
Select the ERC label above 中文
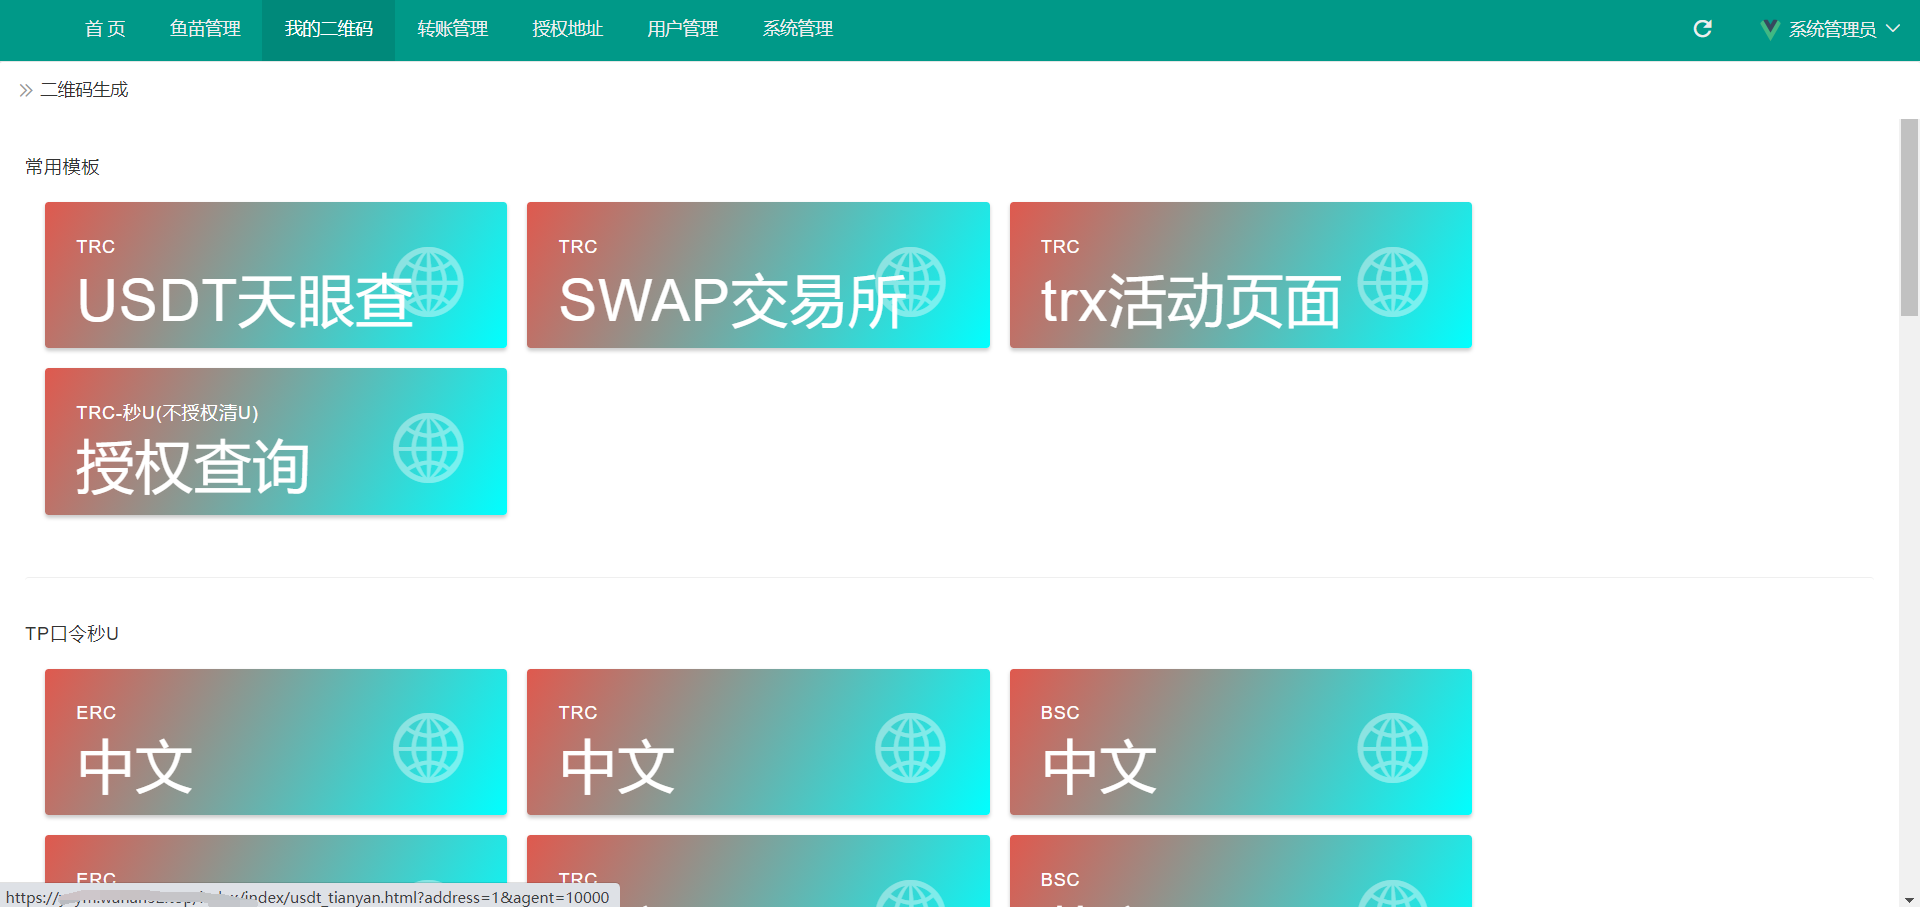click(96, 712)
